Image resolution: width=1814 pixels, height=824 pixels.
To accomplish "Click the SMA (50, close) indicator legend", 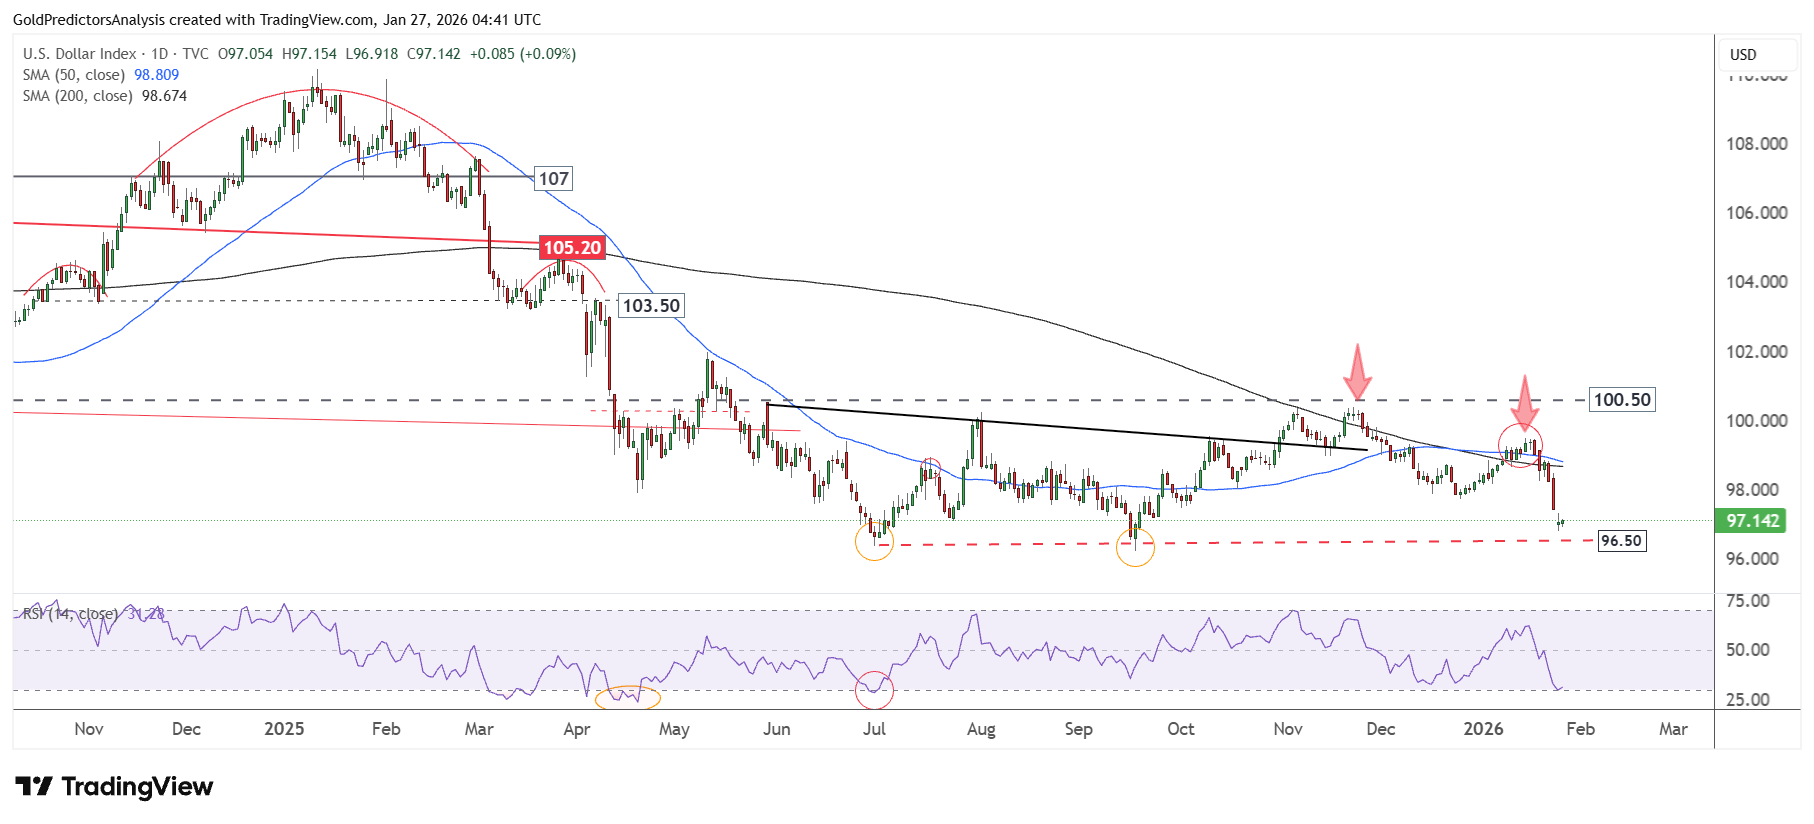I will coord(74,75).
